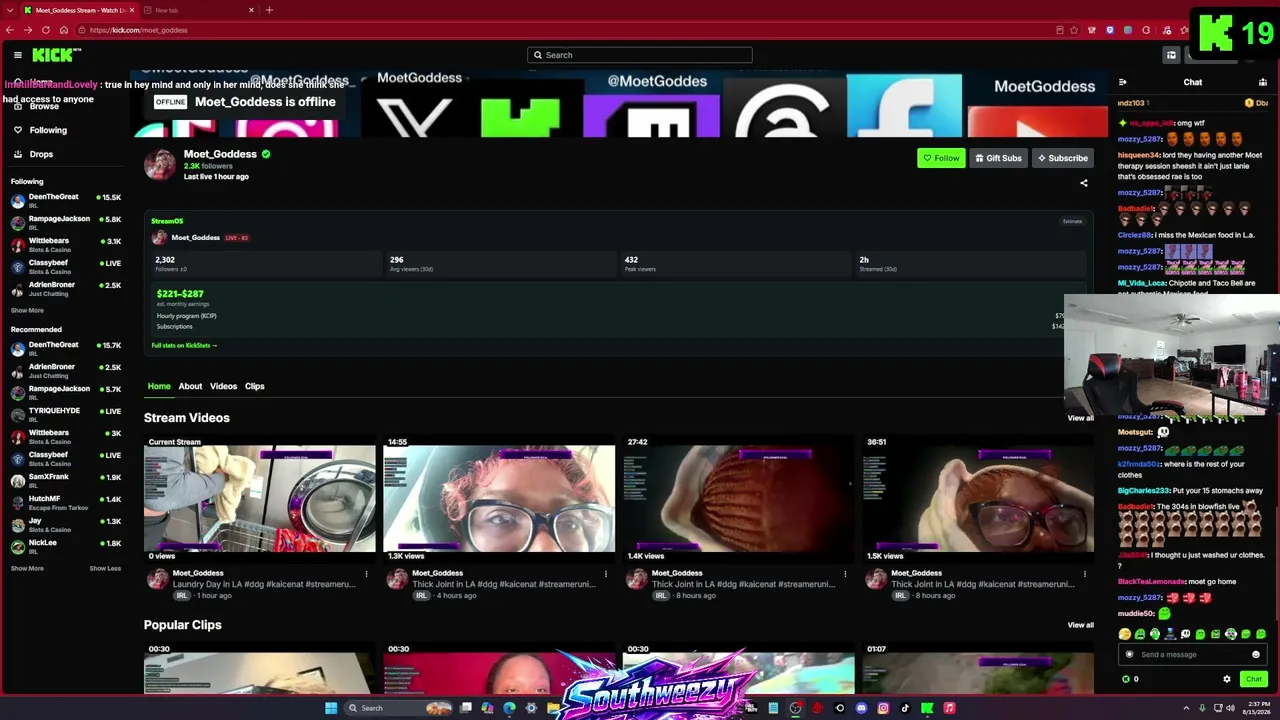Subscribe to Moet_Goddess channel
The height and width of the screenshot is (720, 1280).
(x=1062, y=158)
